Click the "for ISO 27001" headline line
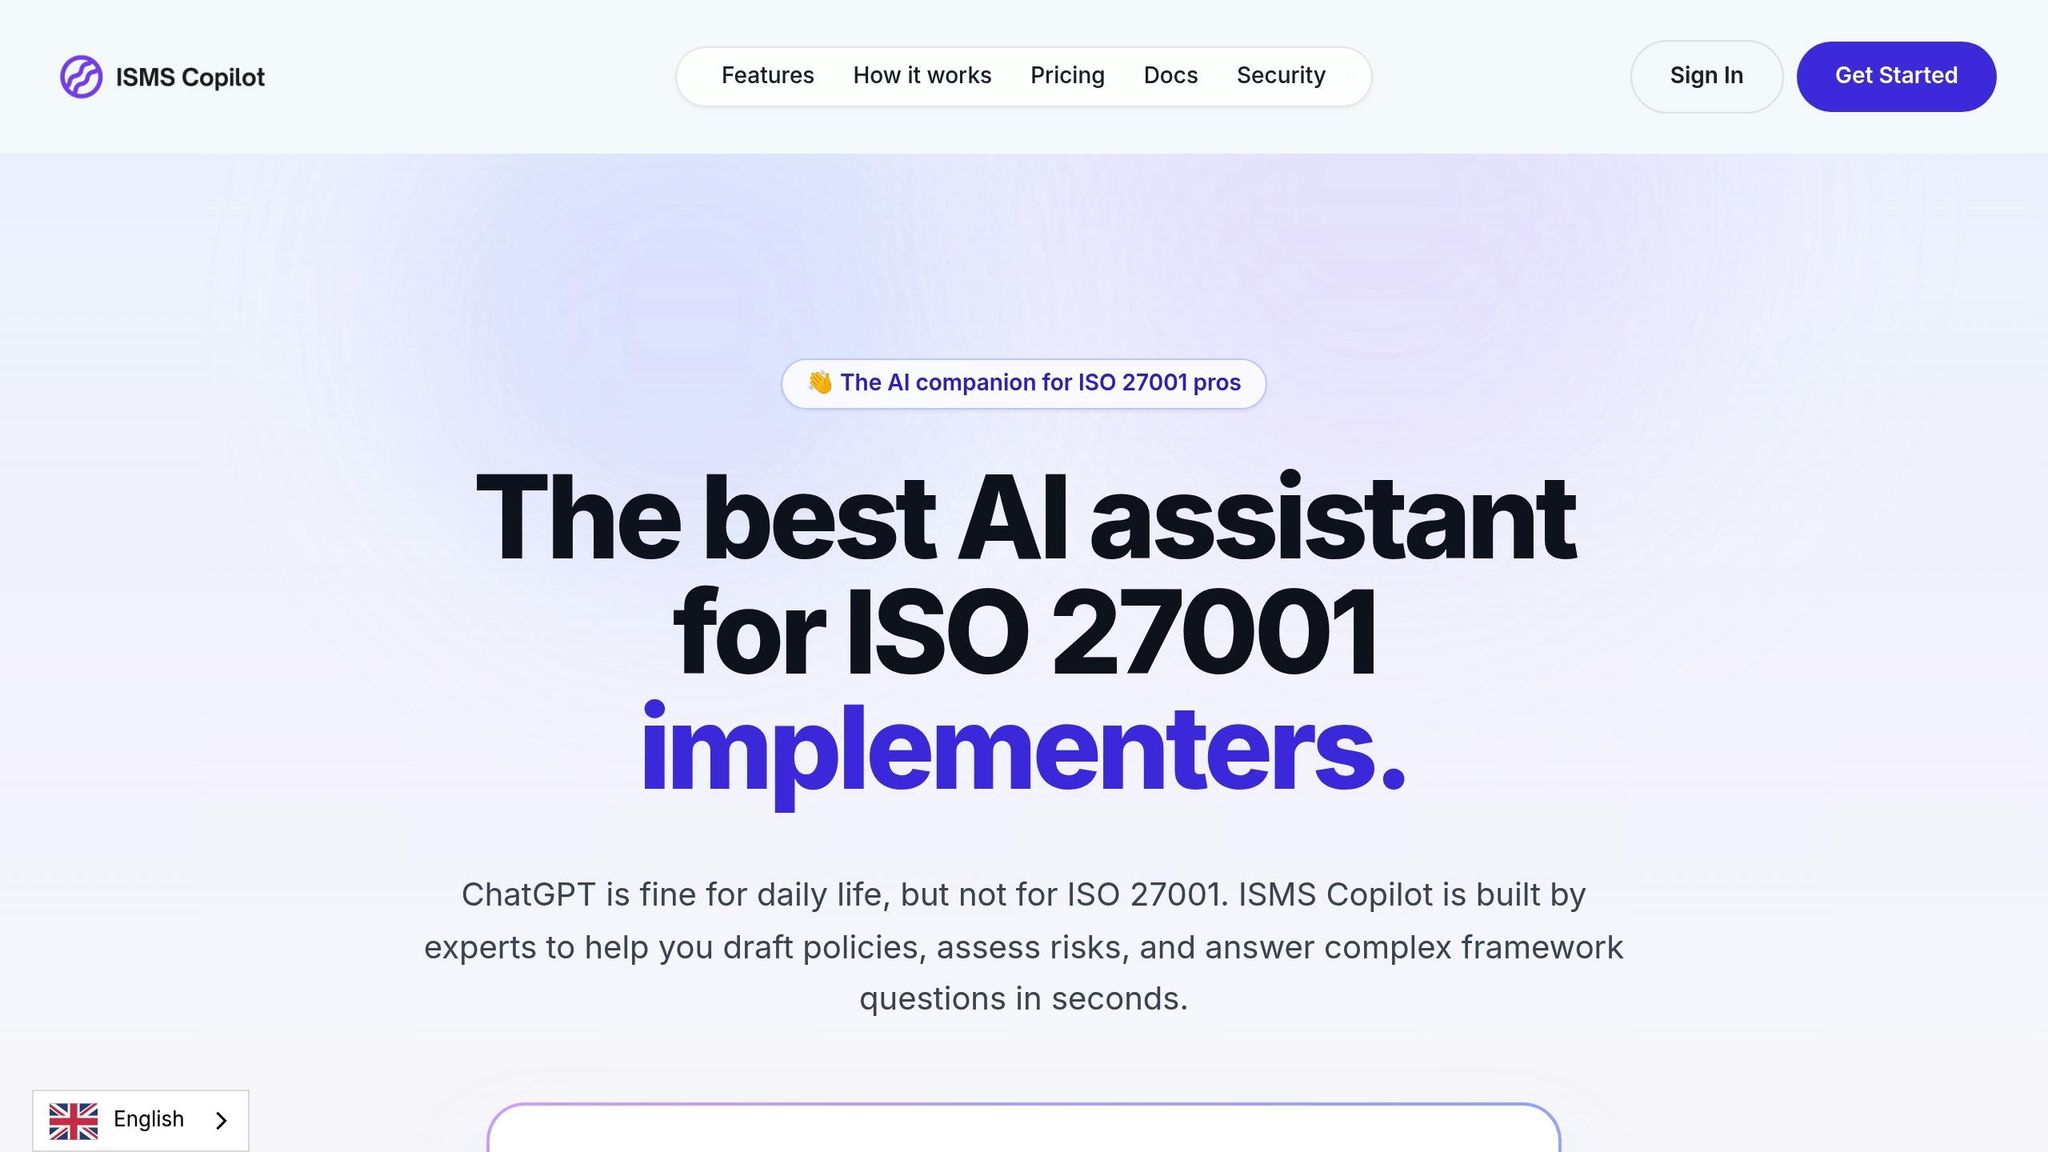 [1024, 632]
